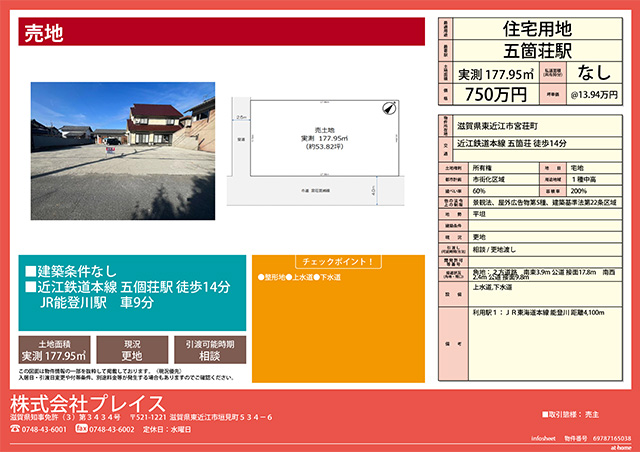Image resolution: width=640 pixels, height=452 pixels.
Task: Click the 750万円 price field
Action: (497, 94)
